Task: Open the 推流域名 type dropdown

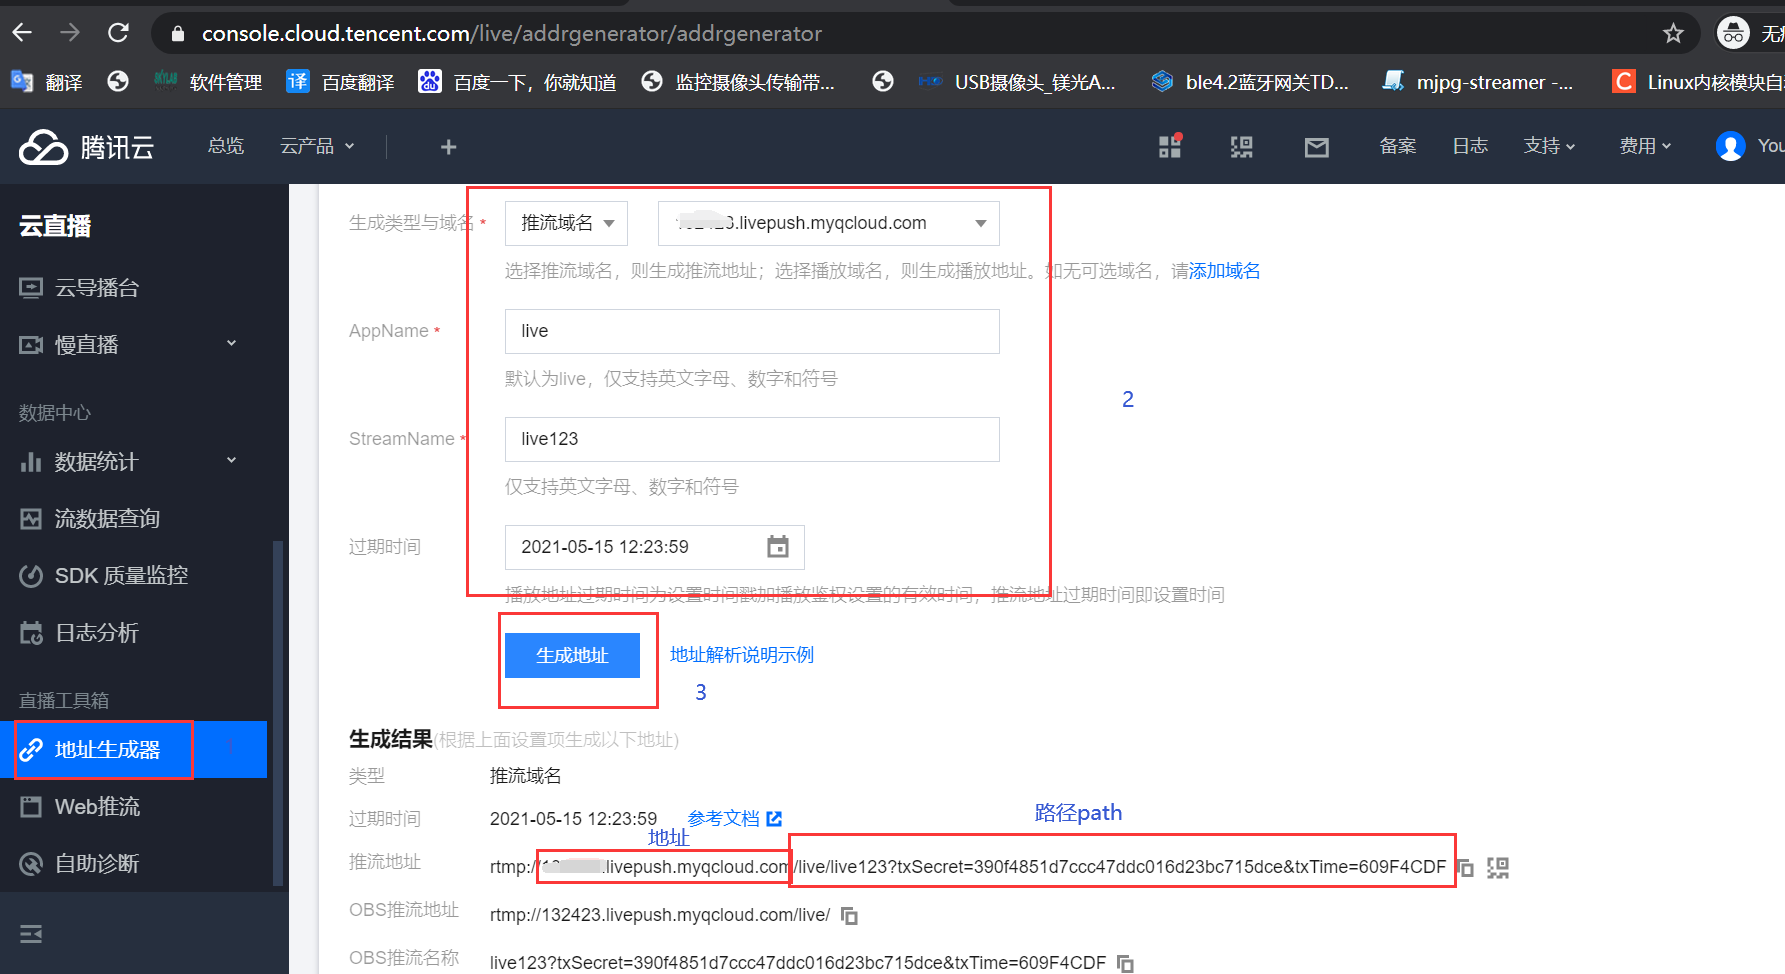Action: [566, 223]
